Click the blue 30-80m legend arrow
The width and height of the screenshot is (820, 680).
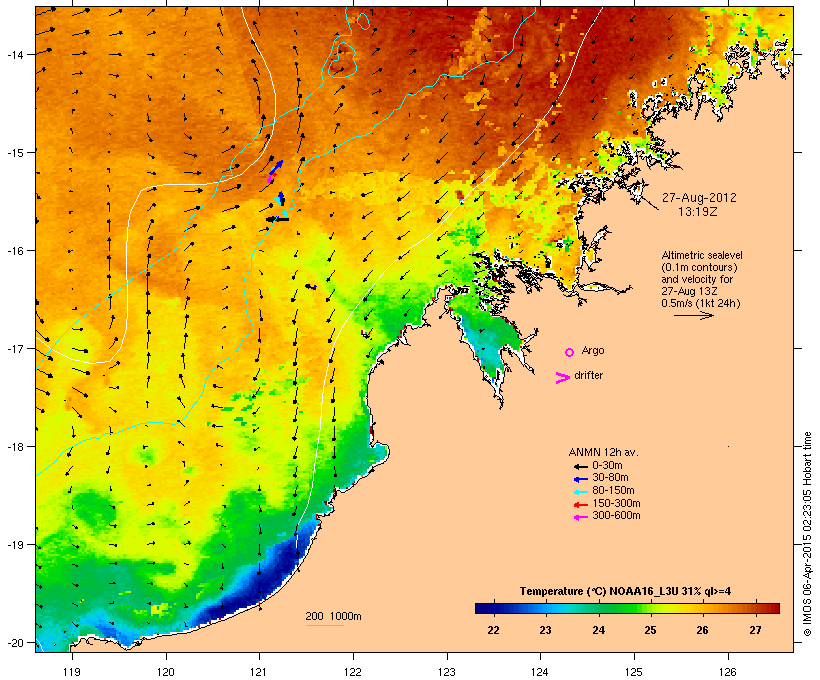580,479
